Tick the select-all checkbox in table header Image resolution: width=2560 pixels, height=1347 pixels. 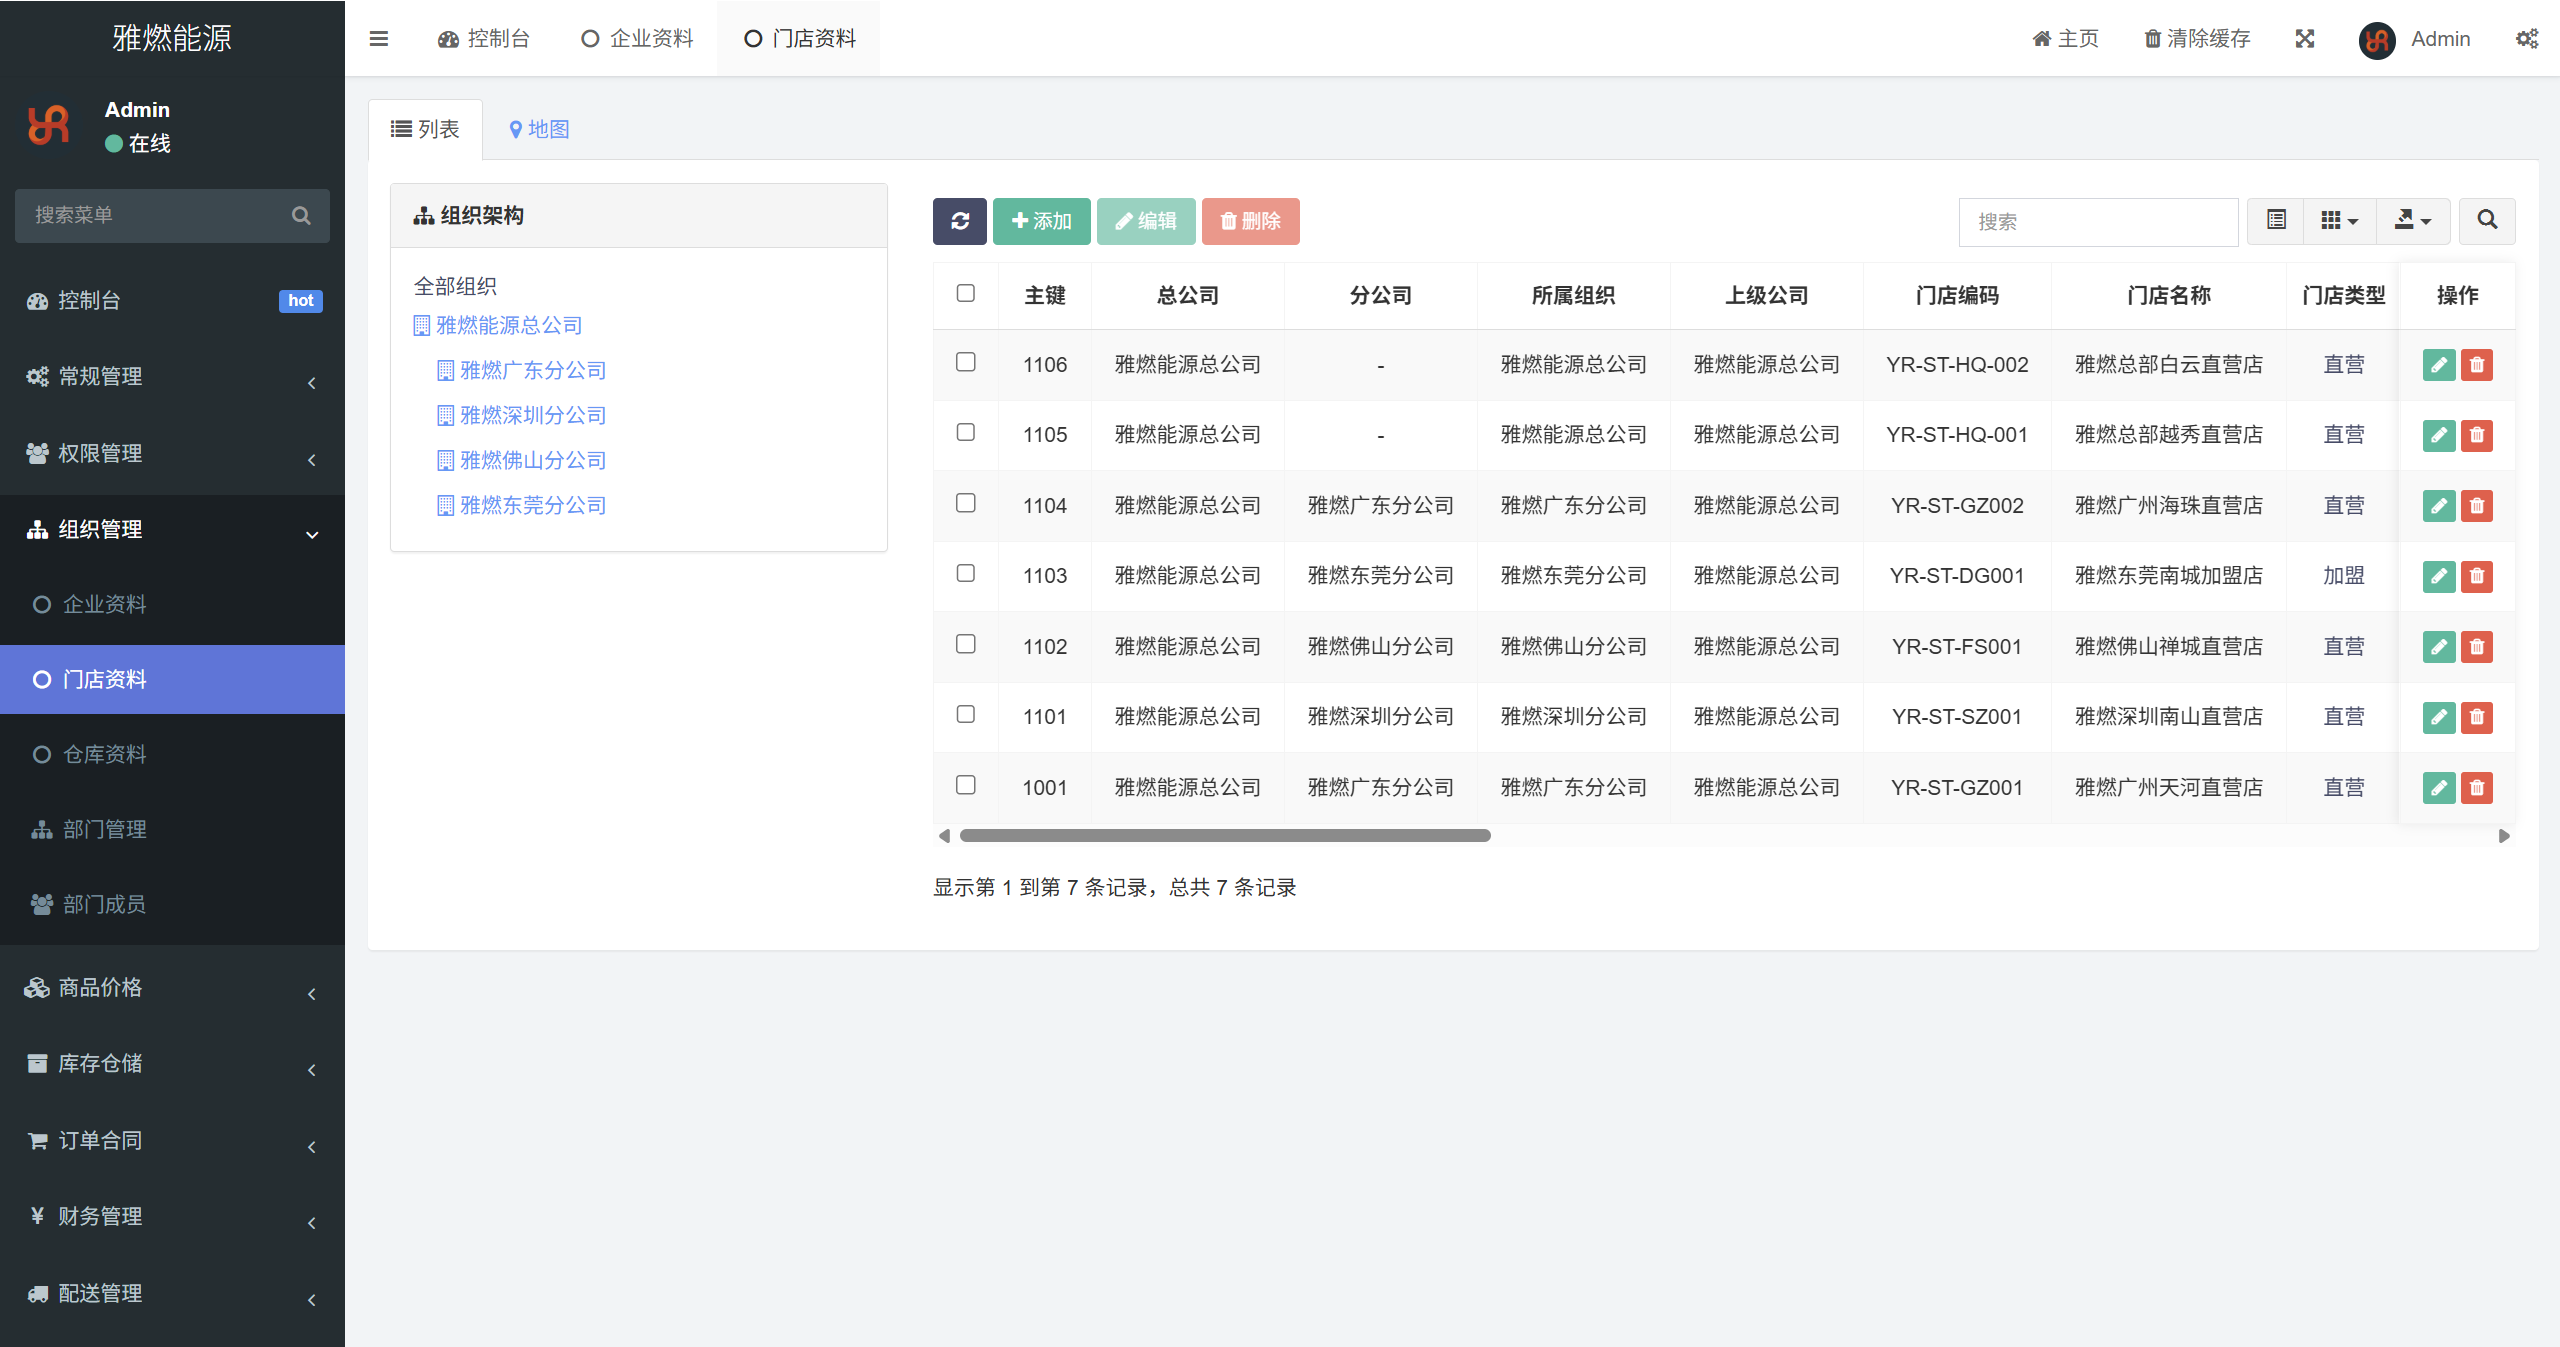pos(965,293)
